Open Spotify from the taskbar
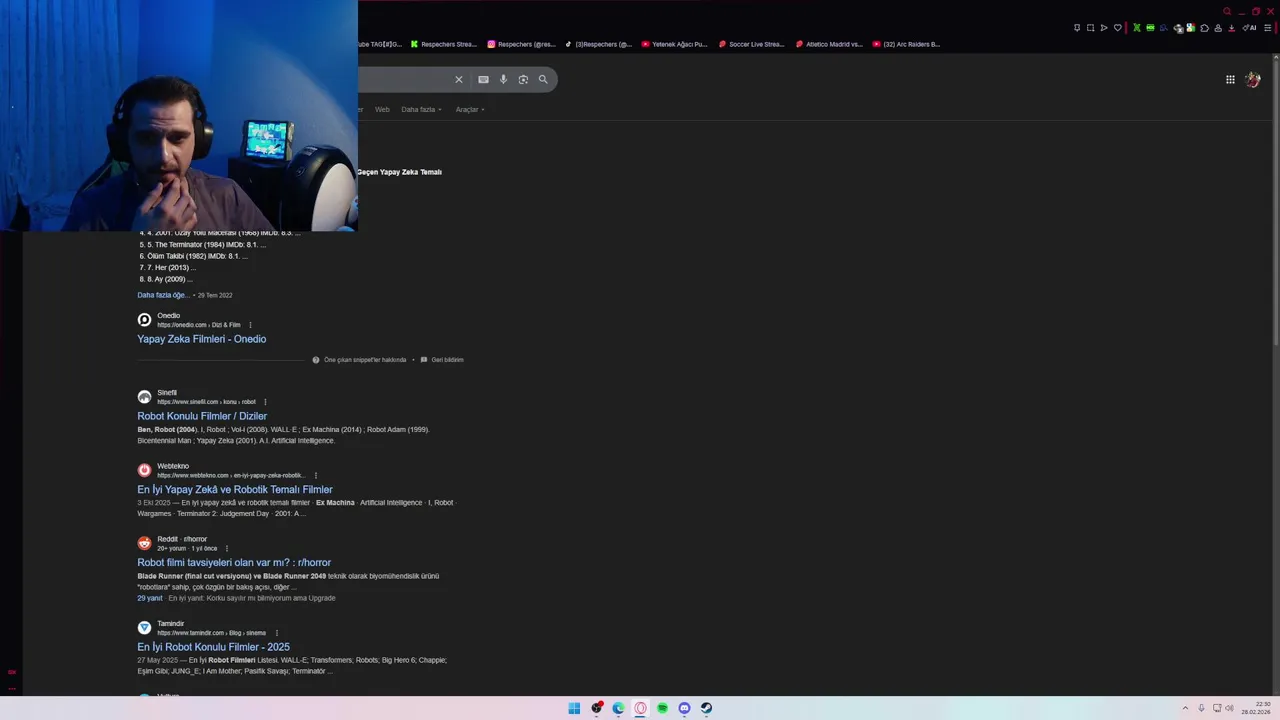The height and width of the screenshot is (720, 1280). pos(662,708)
